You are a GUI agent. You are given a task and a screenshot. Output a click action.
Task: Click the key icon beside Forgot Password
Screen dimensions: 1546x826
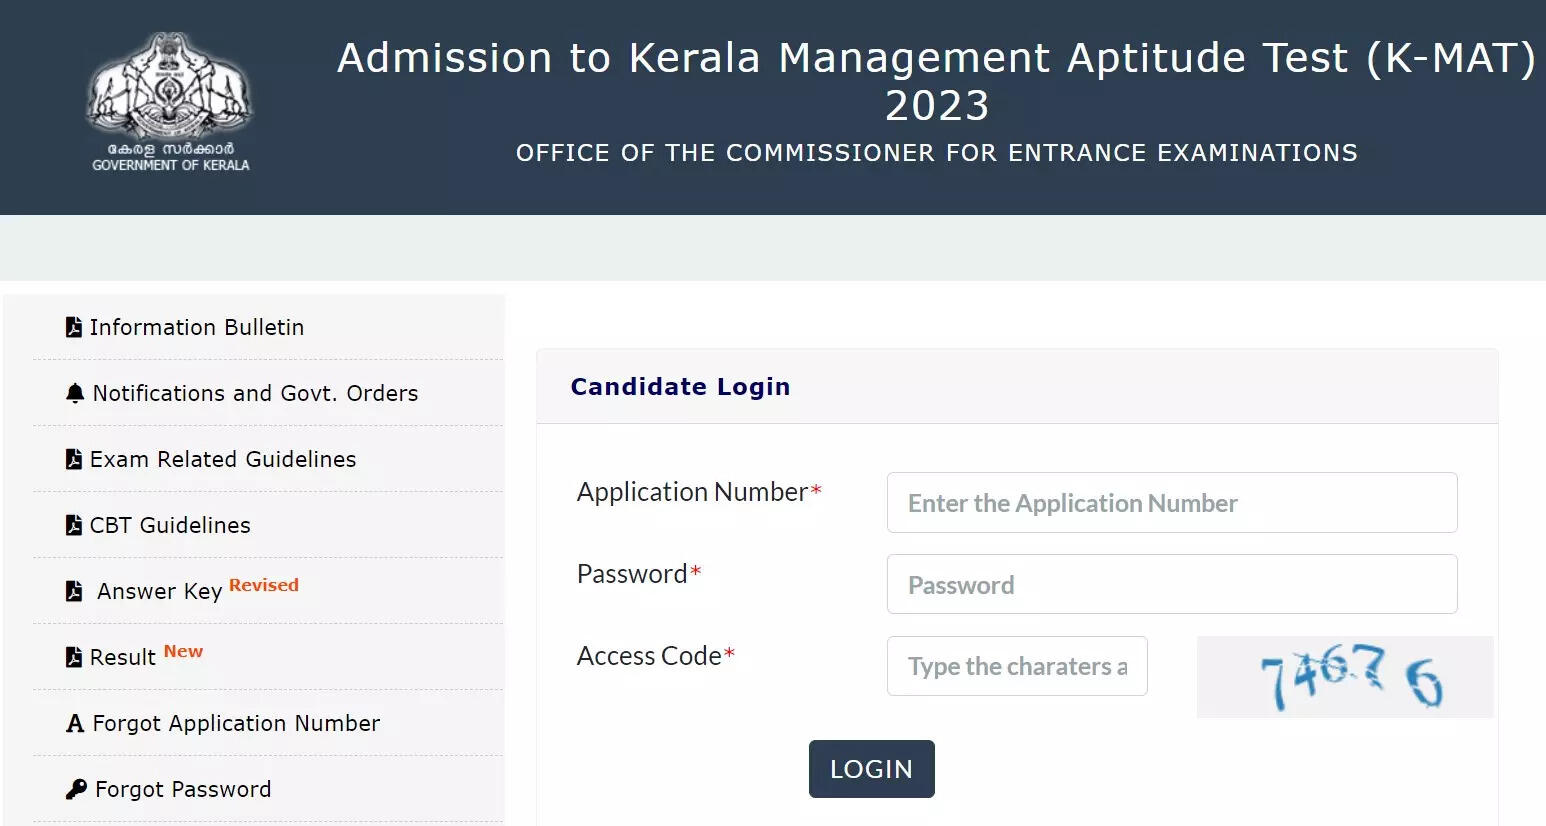click(x=76, y=789)
